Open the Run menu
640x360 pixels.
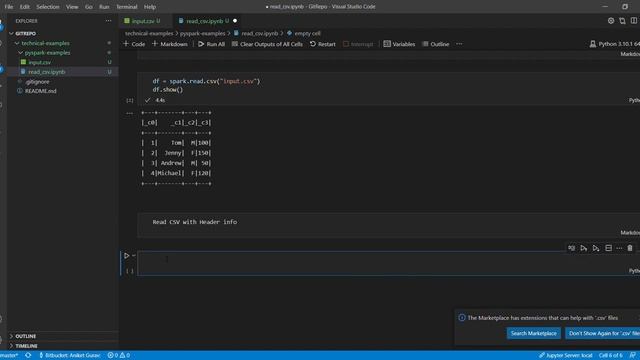coord(104,7)
